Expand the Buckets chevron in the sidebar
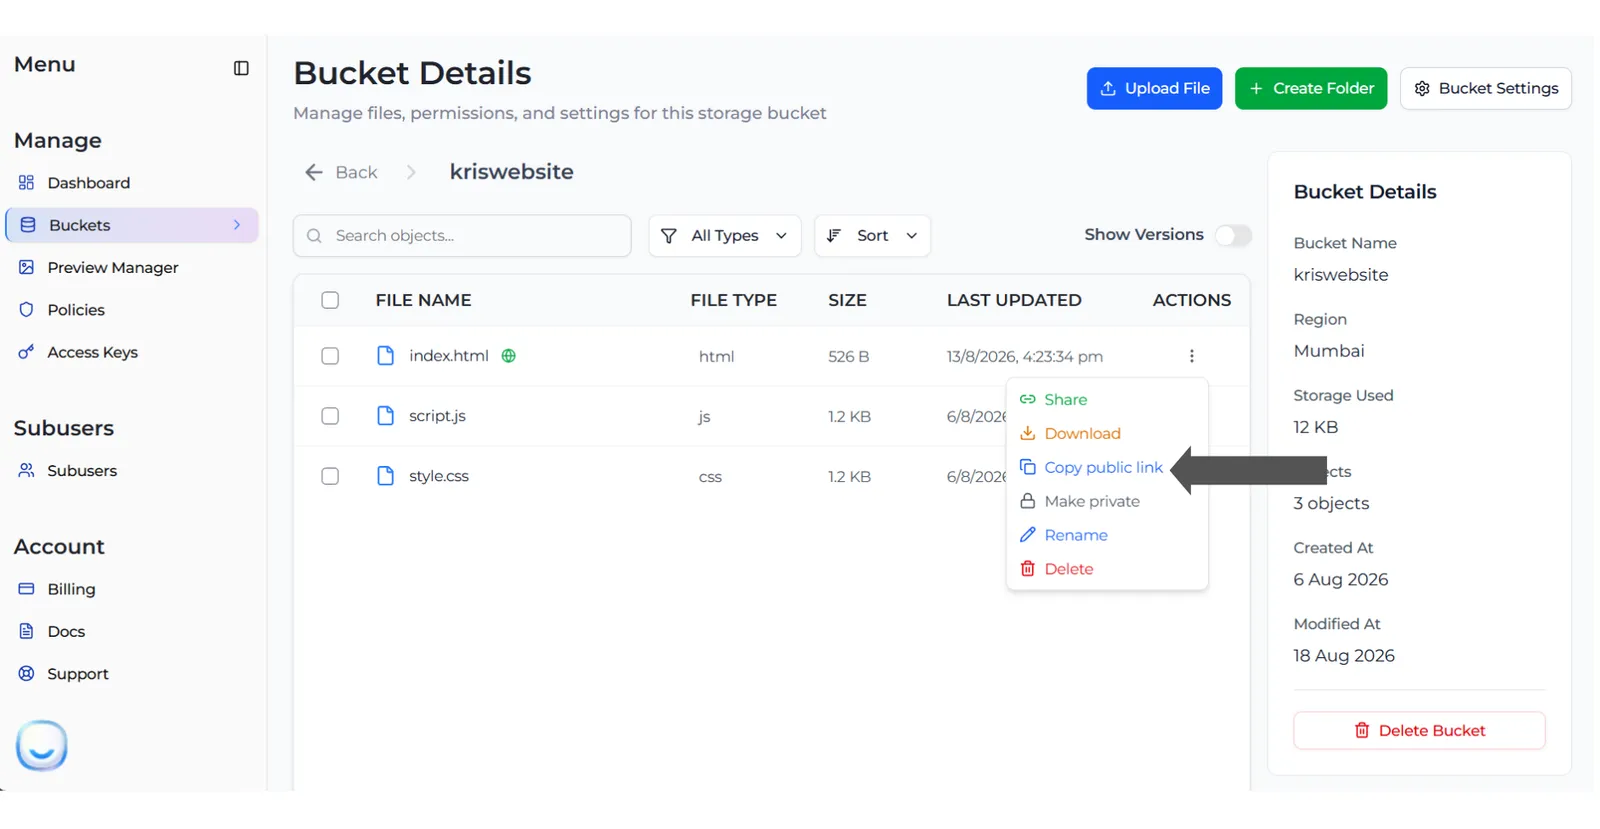 pos(237,225)
